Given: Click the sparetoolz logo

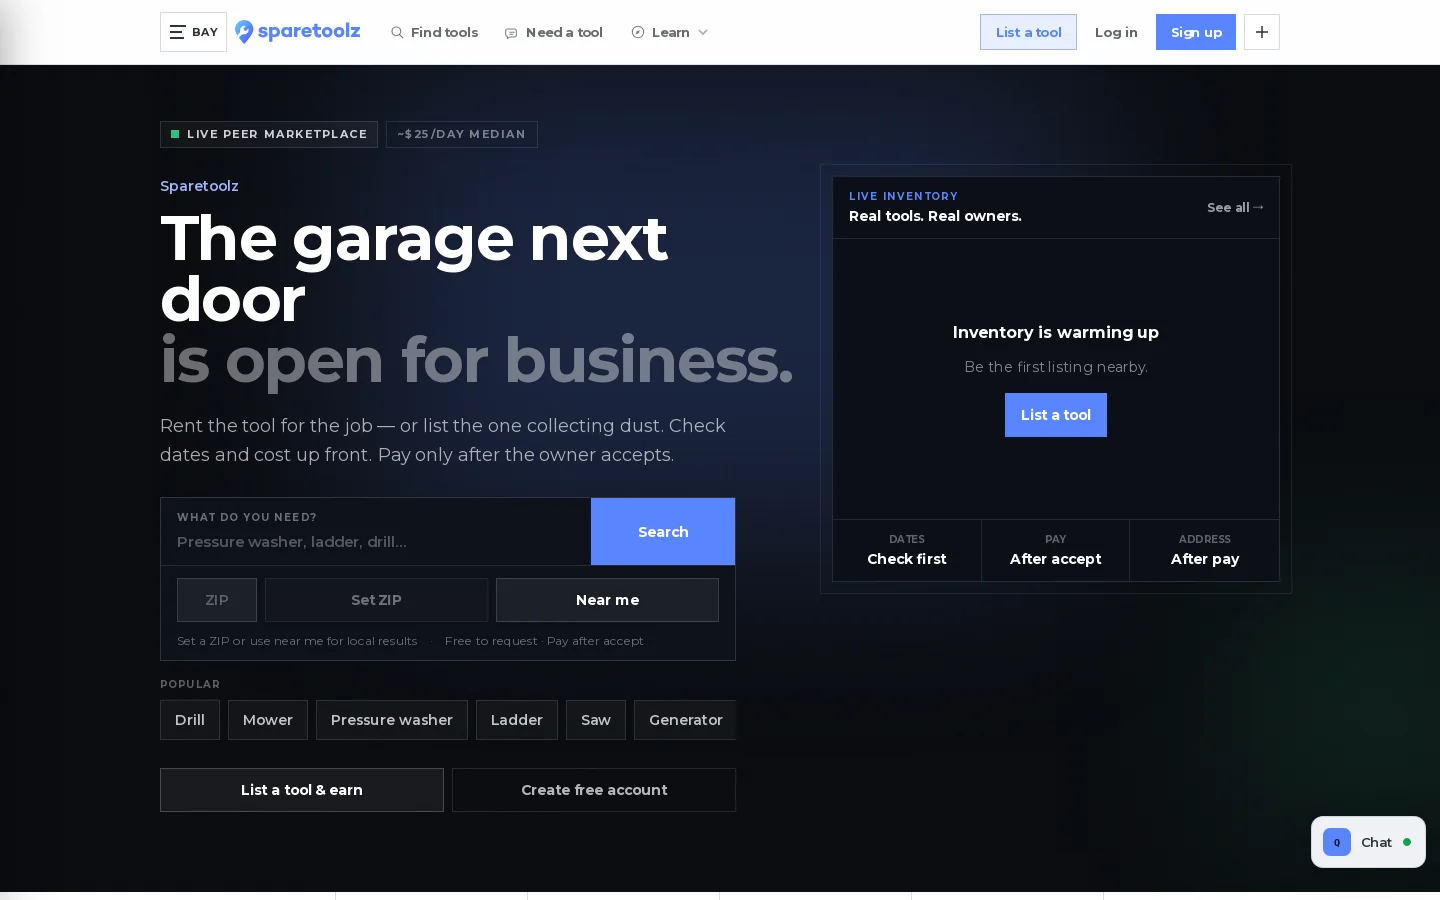Looking at the screenshot, I should coord(298,32).
